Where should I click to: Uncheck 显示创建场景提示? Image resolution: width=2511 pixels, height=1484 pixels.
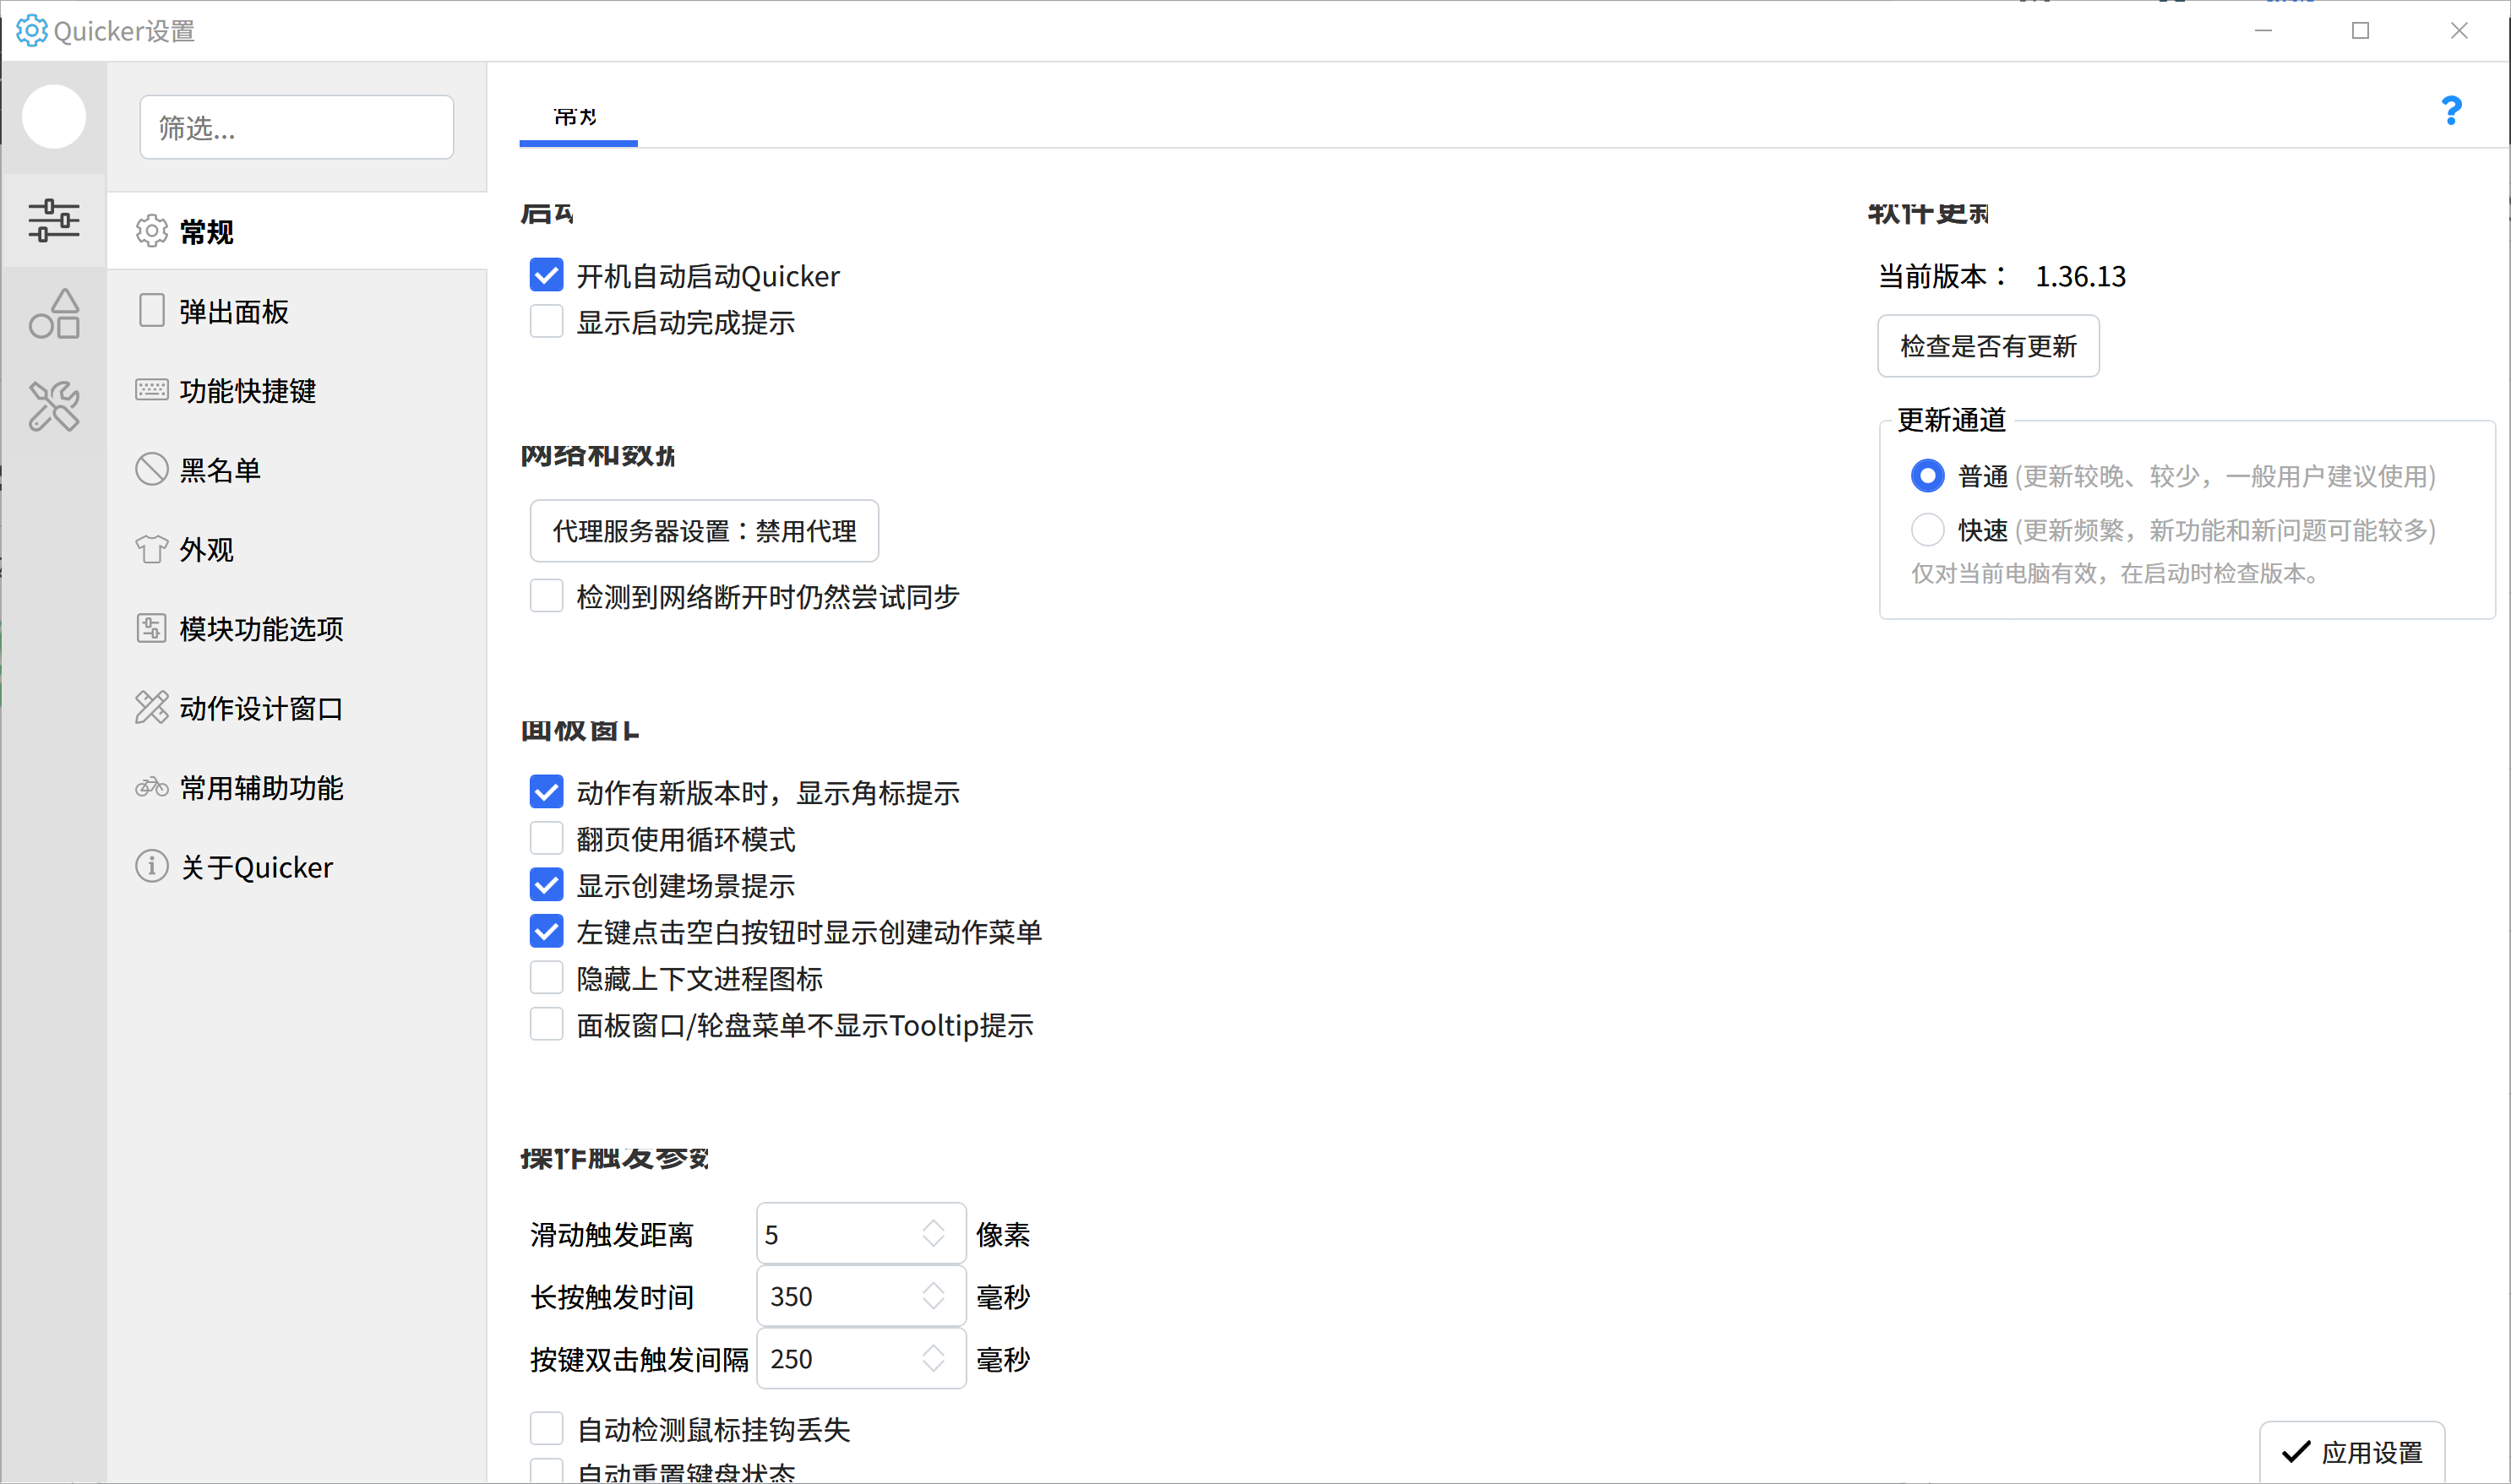click(546, 885)
